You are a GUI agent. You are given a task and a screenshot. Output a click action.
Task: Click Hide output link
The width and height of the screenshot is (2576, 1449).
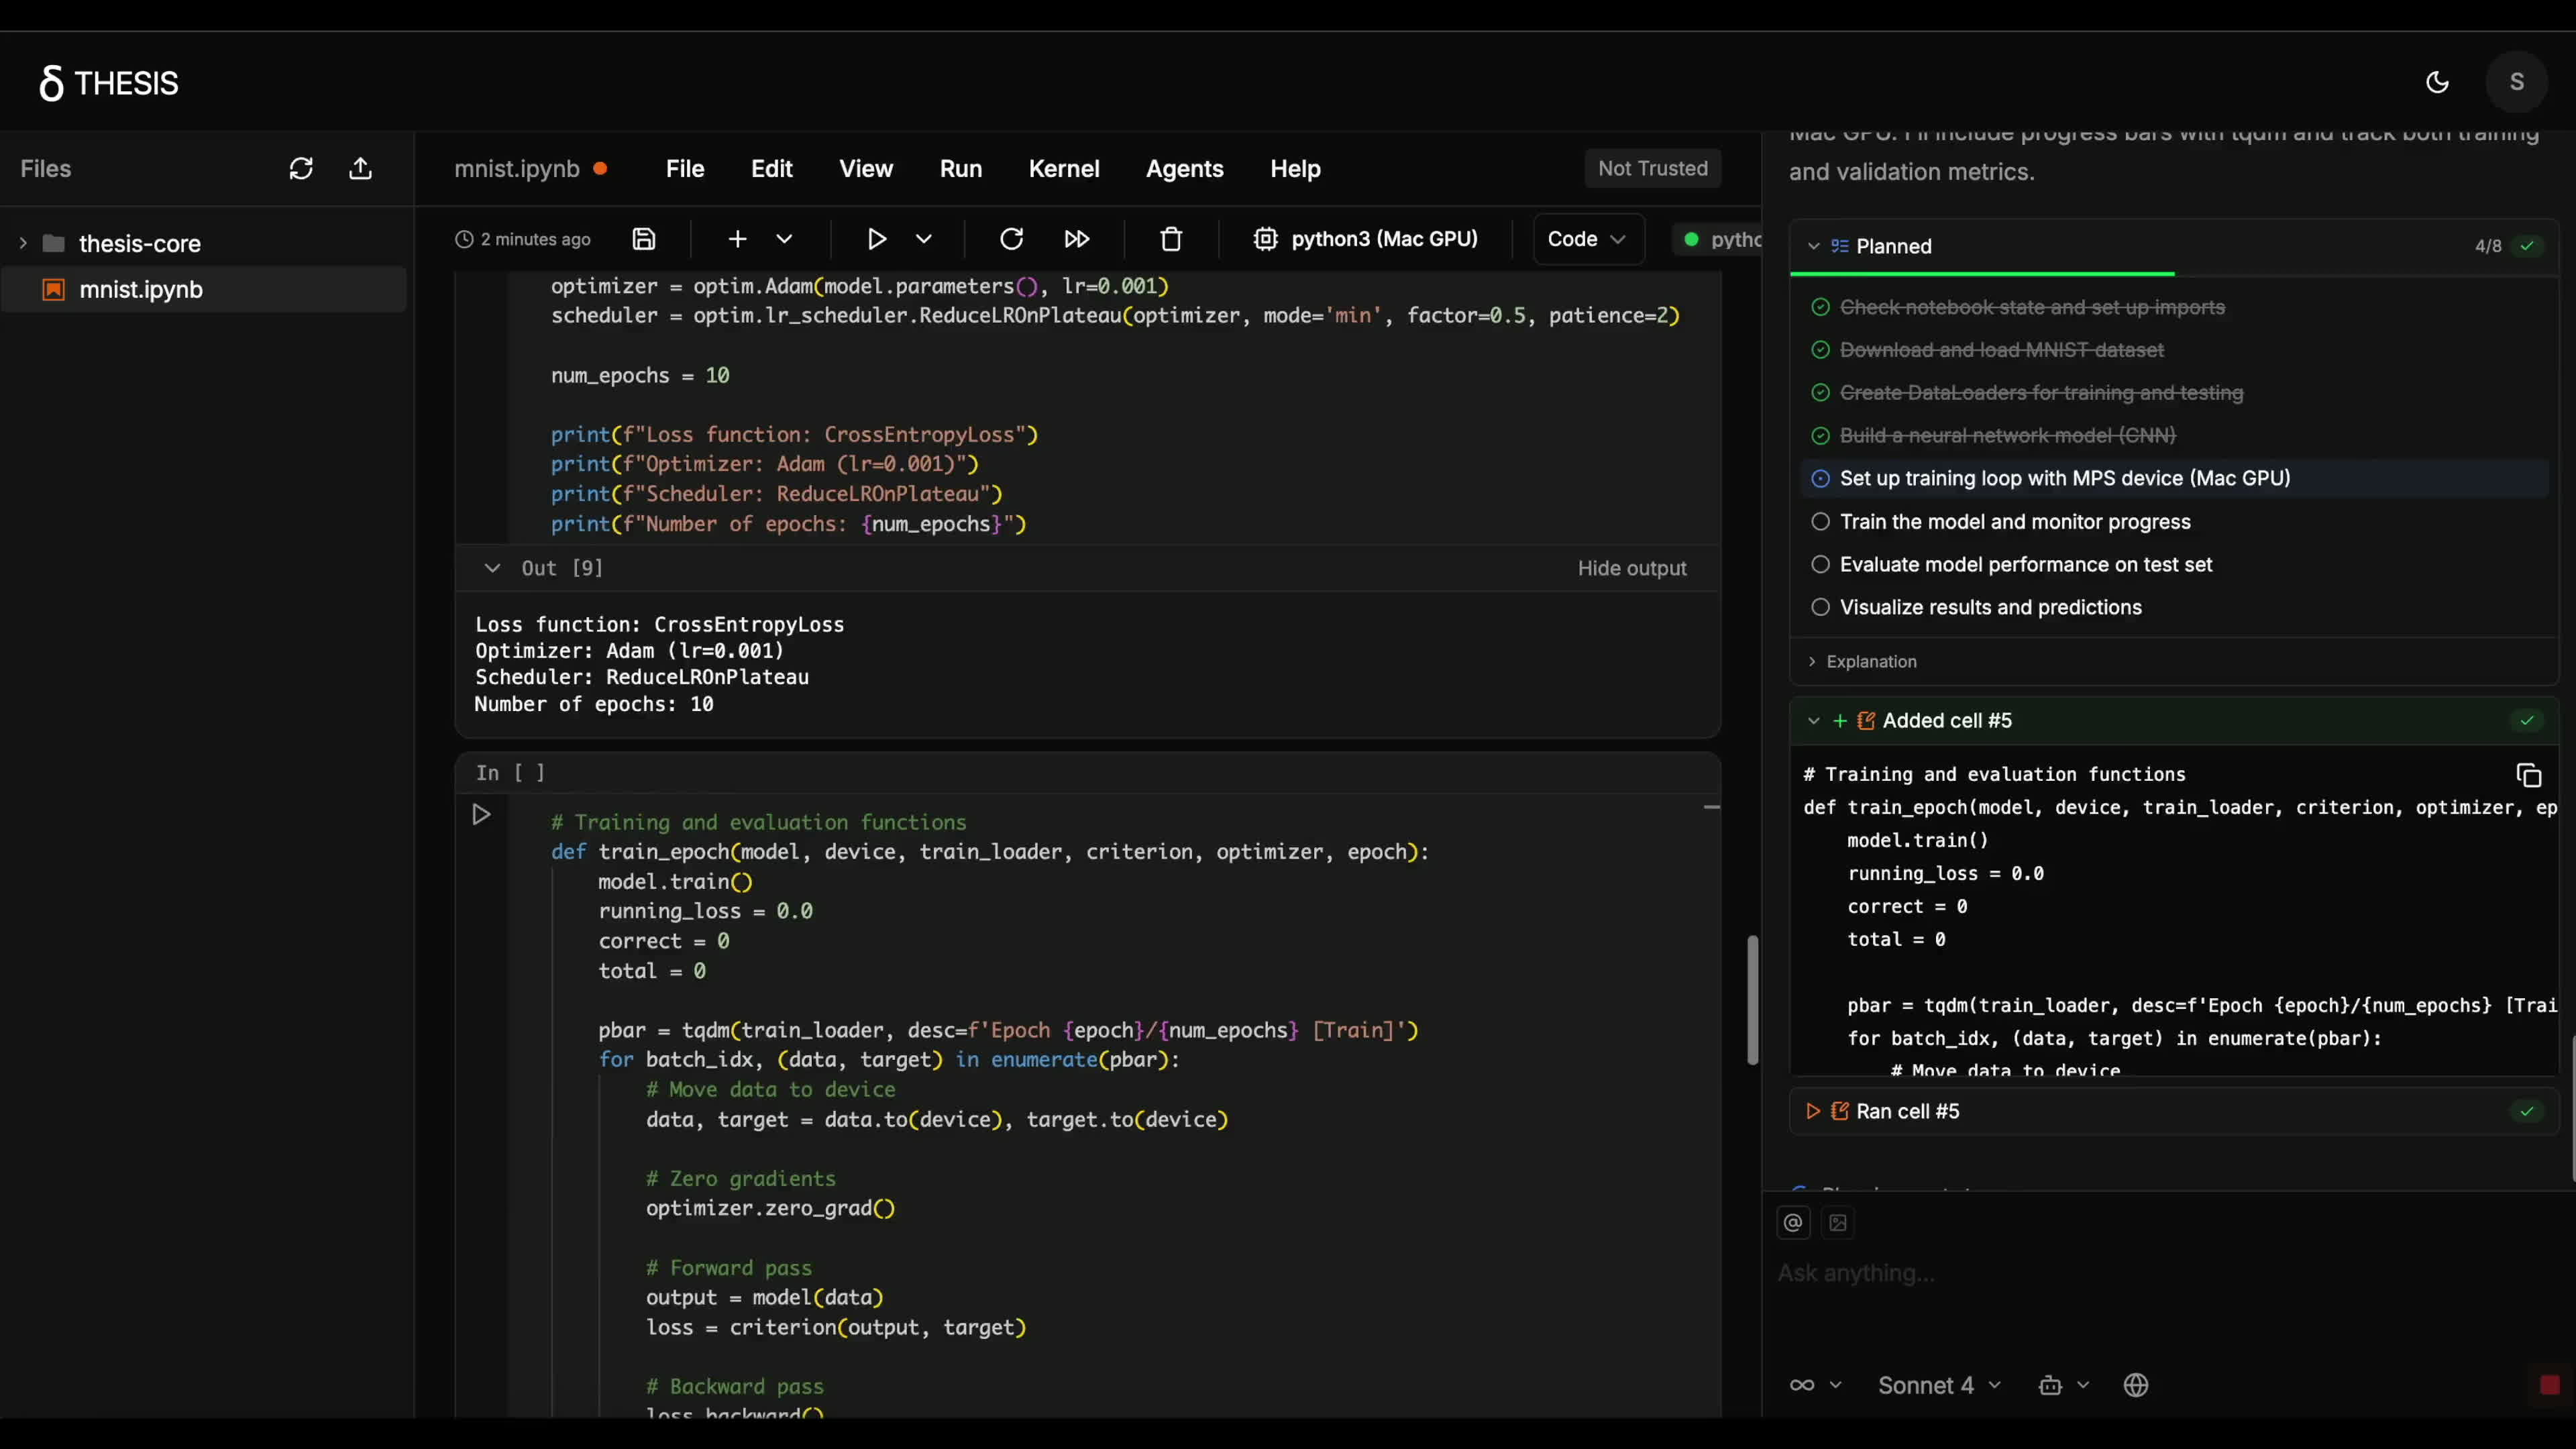click(x=1631, y=568)
